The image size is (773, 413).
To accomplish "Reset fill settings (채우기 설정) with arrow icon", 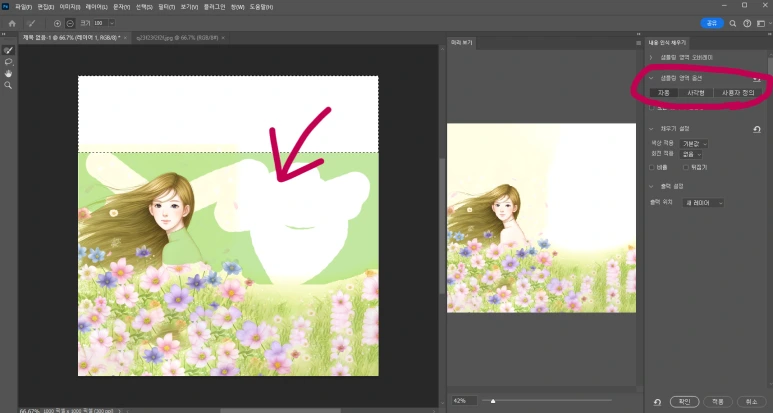I will click(x=756, y=129).
